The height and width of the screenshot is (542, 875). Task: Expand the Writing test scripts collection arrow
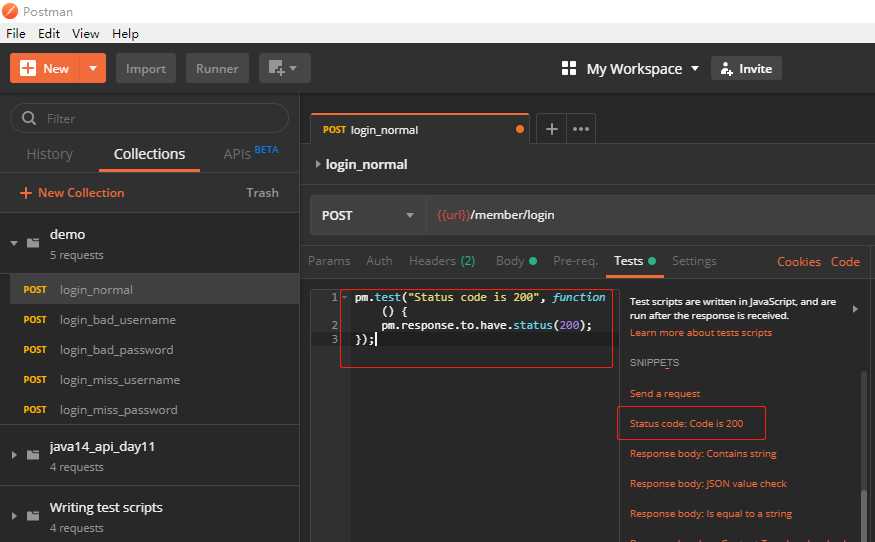pyautogui.click(x=14, y=516)
